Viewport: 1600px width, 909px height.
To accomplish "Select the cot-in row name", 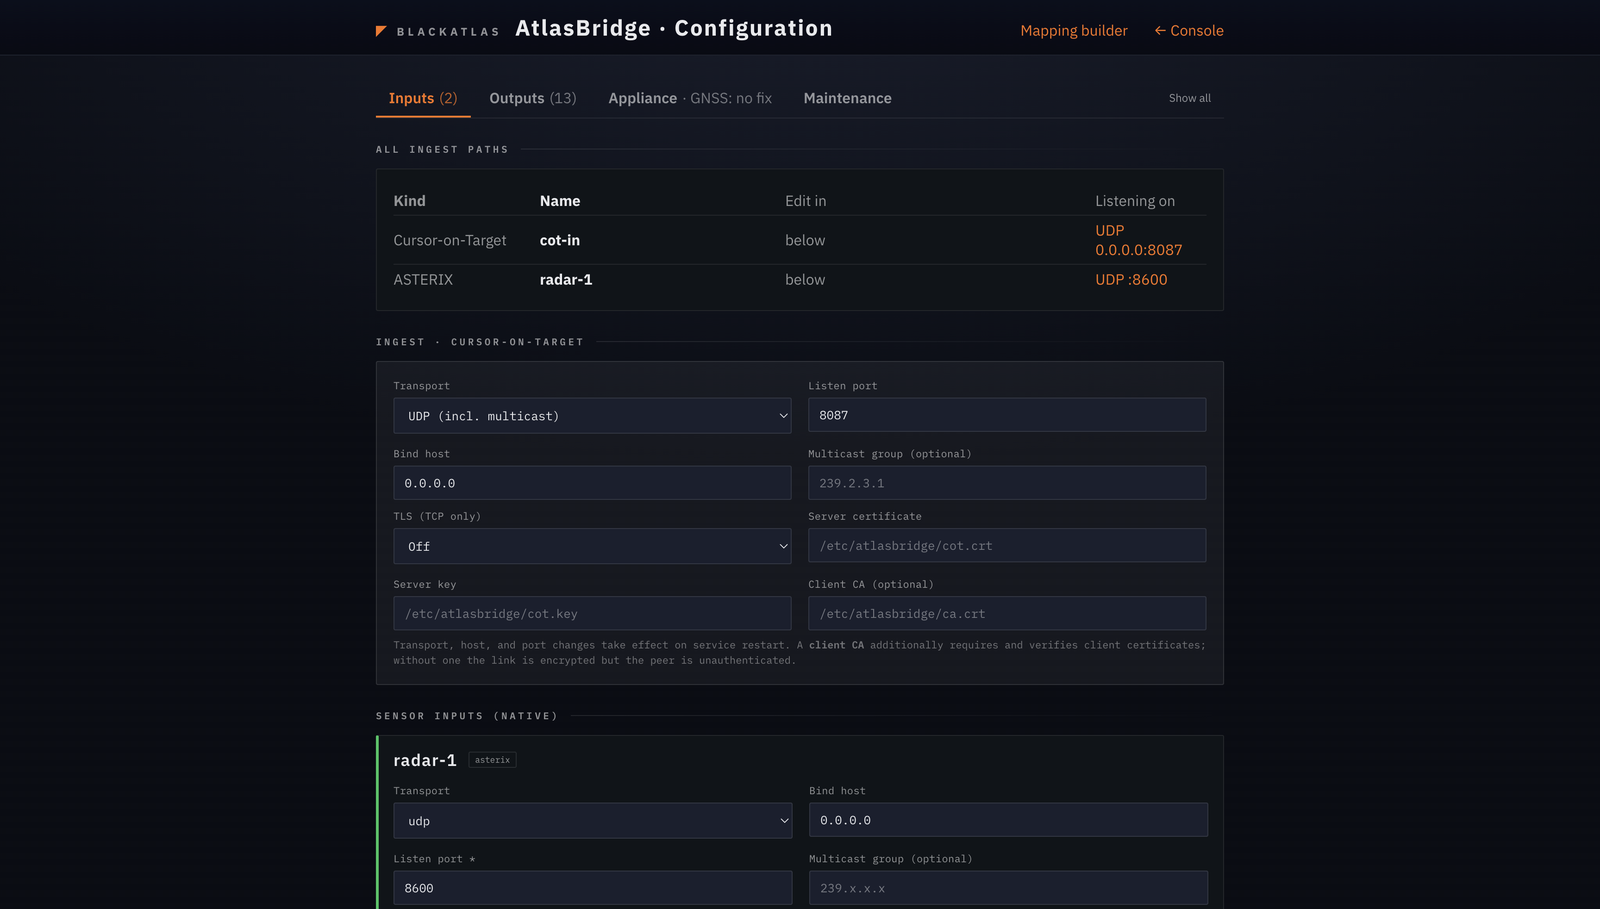I will pos(560,240).
